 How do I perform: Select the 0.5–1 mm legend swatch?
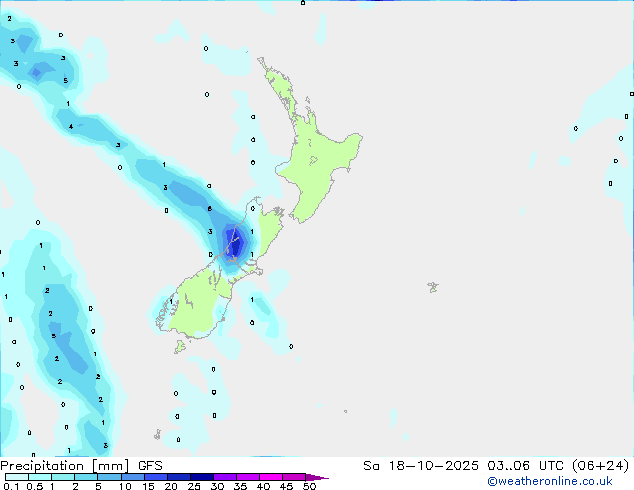click(40, 477)
